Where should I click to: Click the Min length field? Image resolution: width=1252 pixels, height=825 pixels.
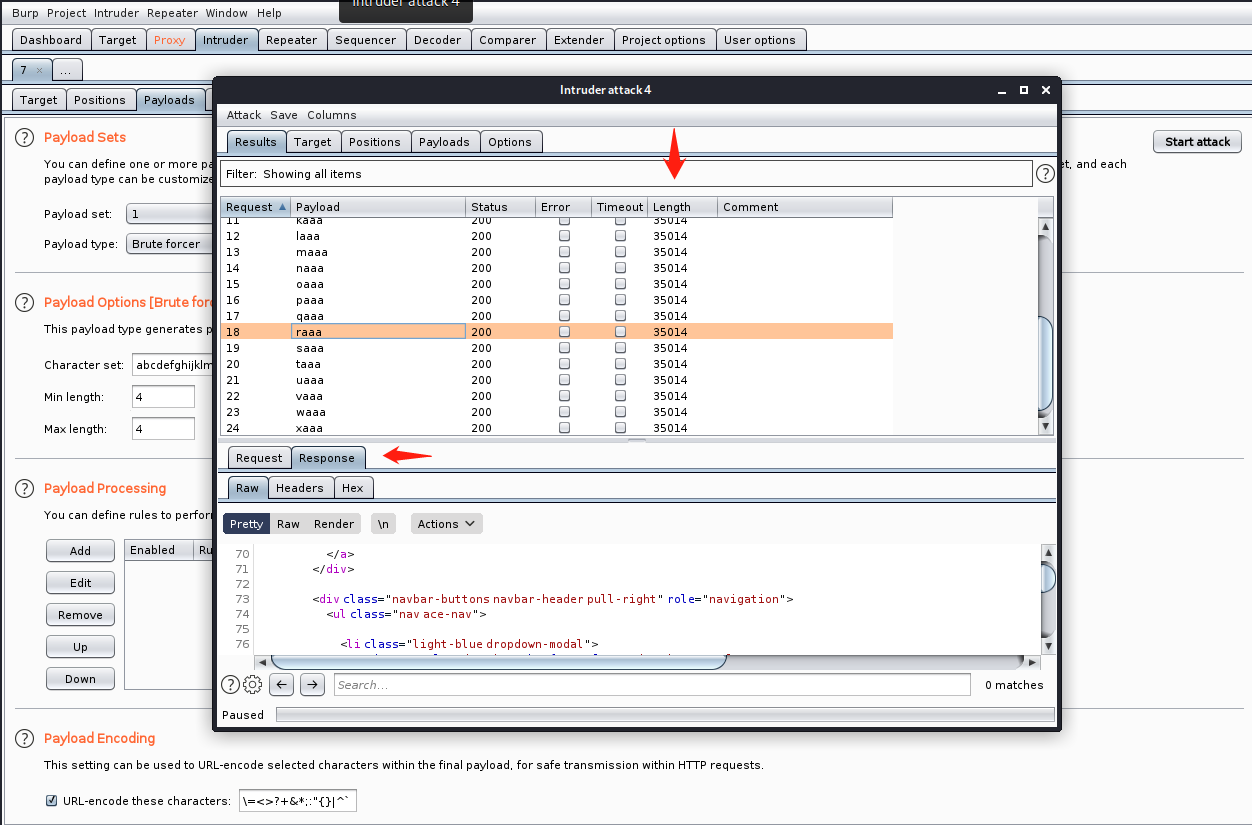[163, 397]
